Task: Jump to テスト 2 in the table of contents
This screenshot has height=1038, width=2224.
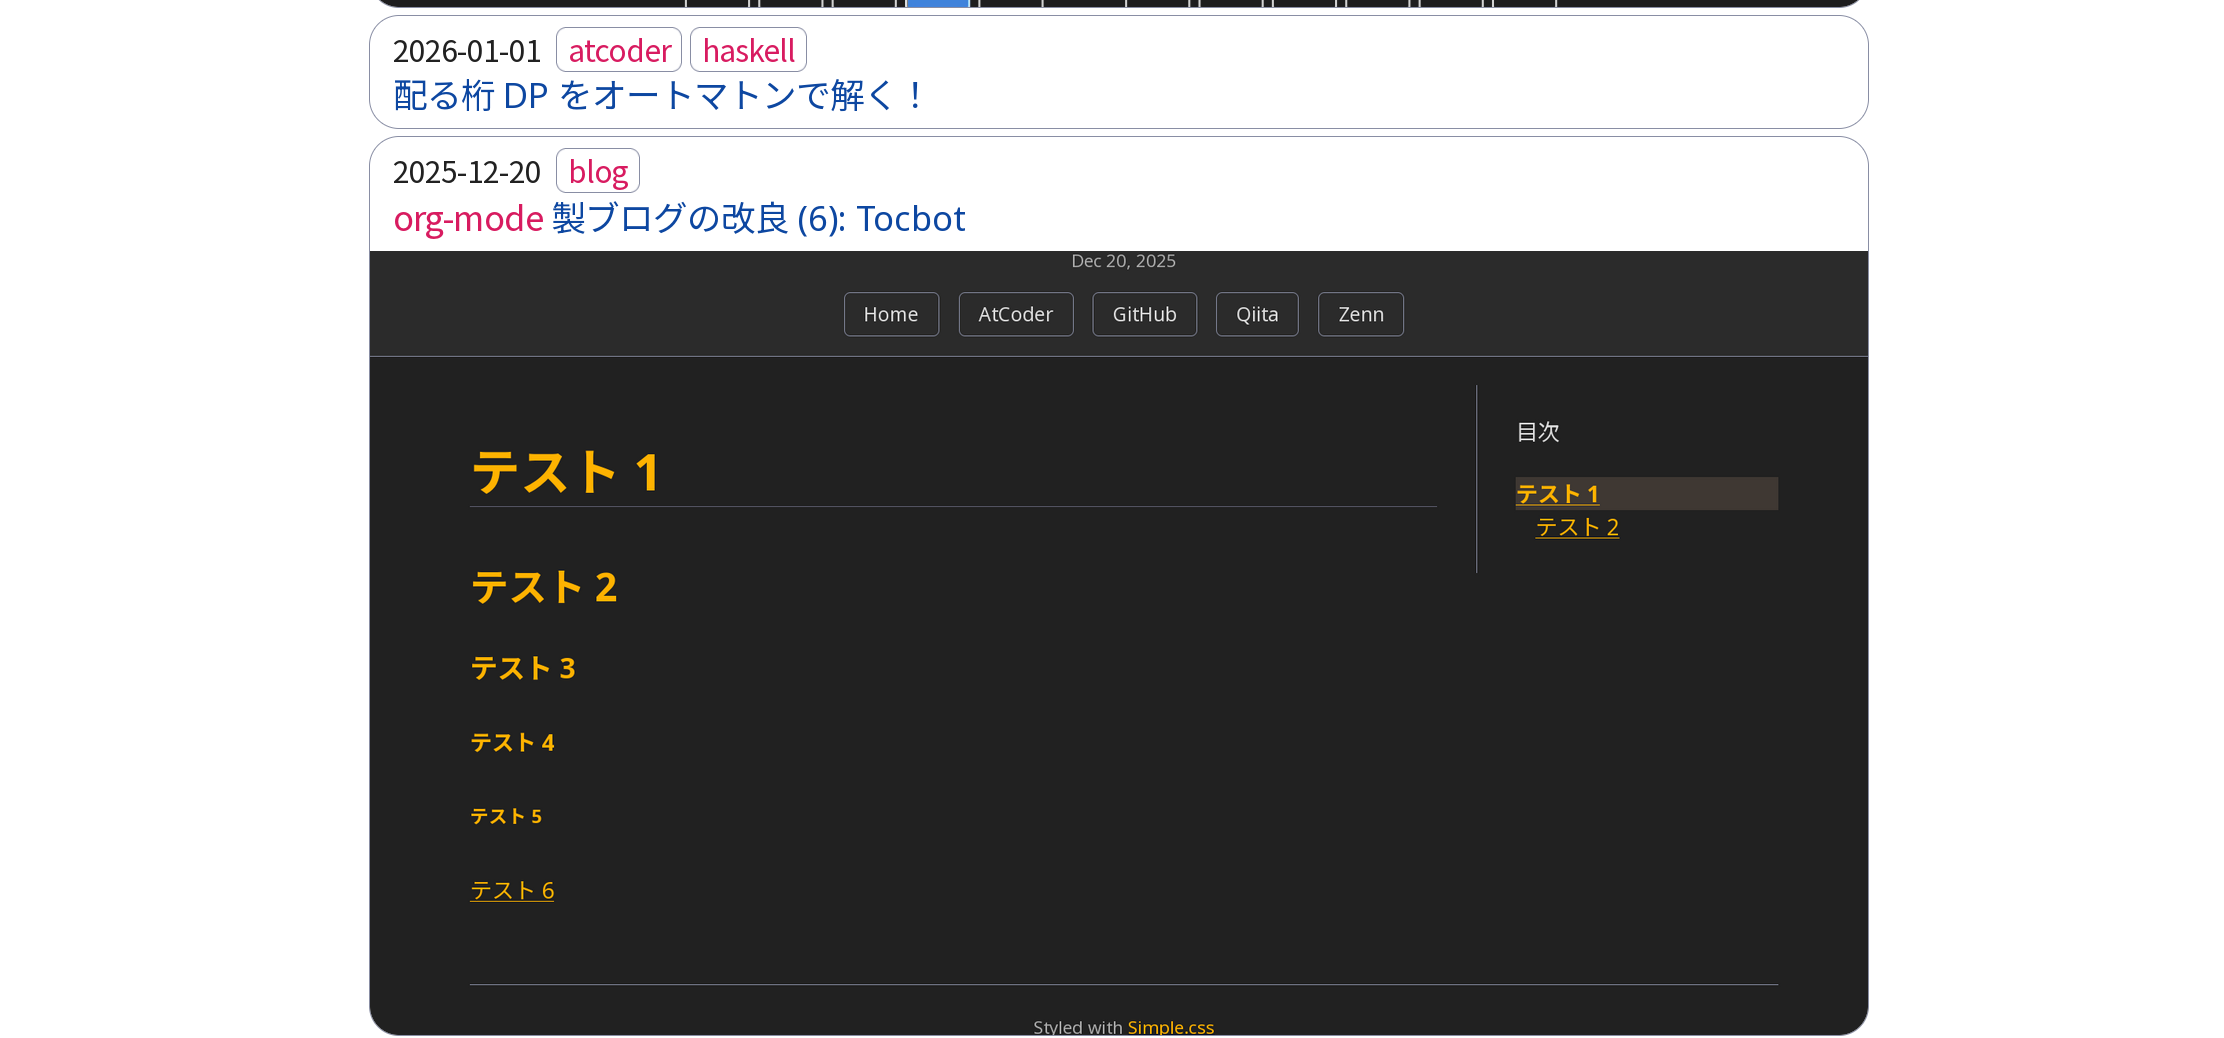Action: [x=1577, y=527]
